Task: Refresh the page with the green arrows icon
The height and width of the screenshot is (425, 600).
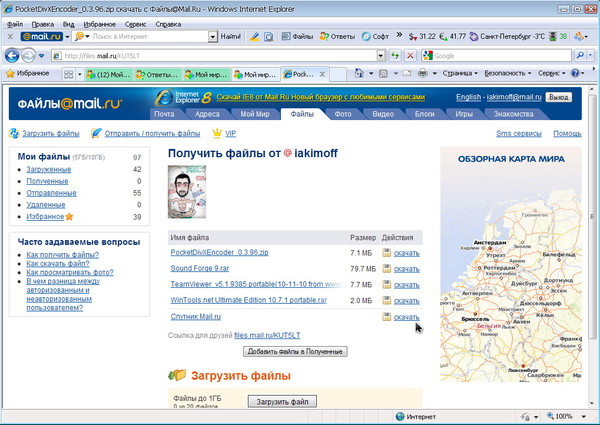Action: coord(395,56)
